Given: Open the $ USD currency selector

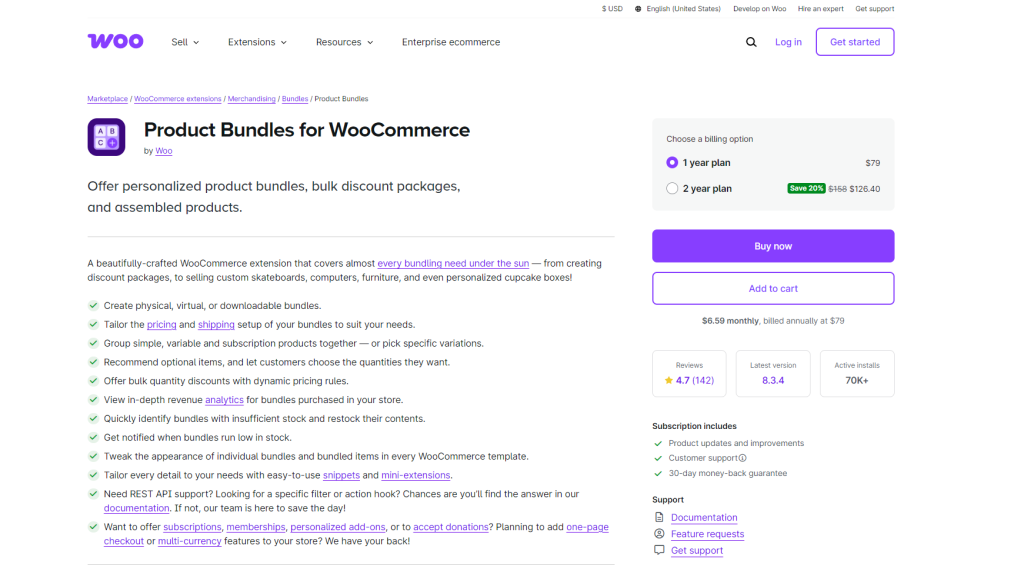Looking at the screenshot, I should [612, 9].
